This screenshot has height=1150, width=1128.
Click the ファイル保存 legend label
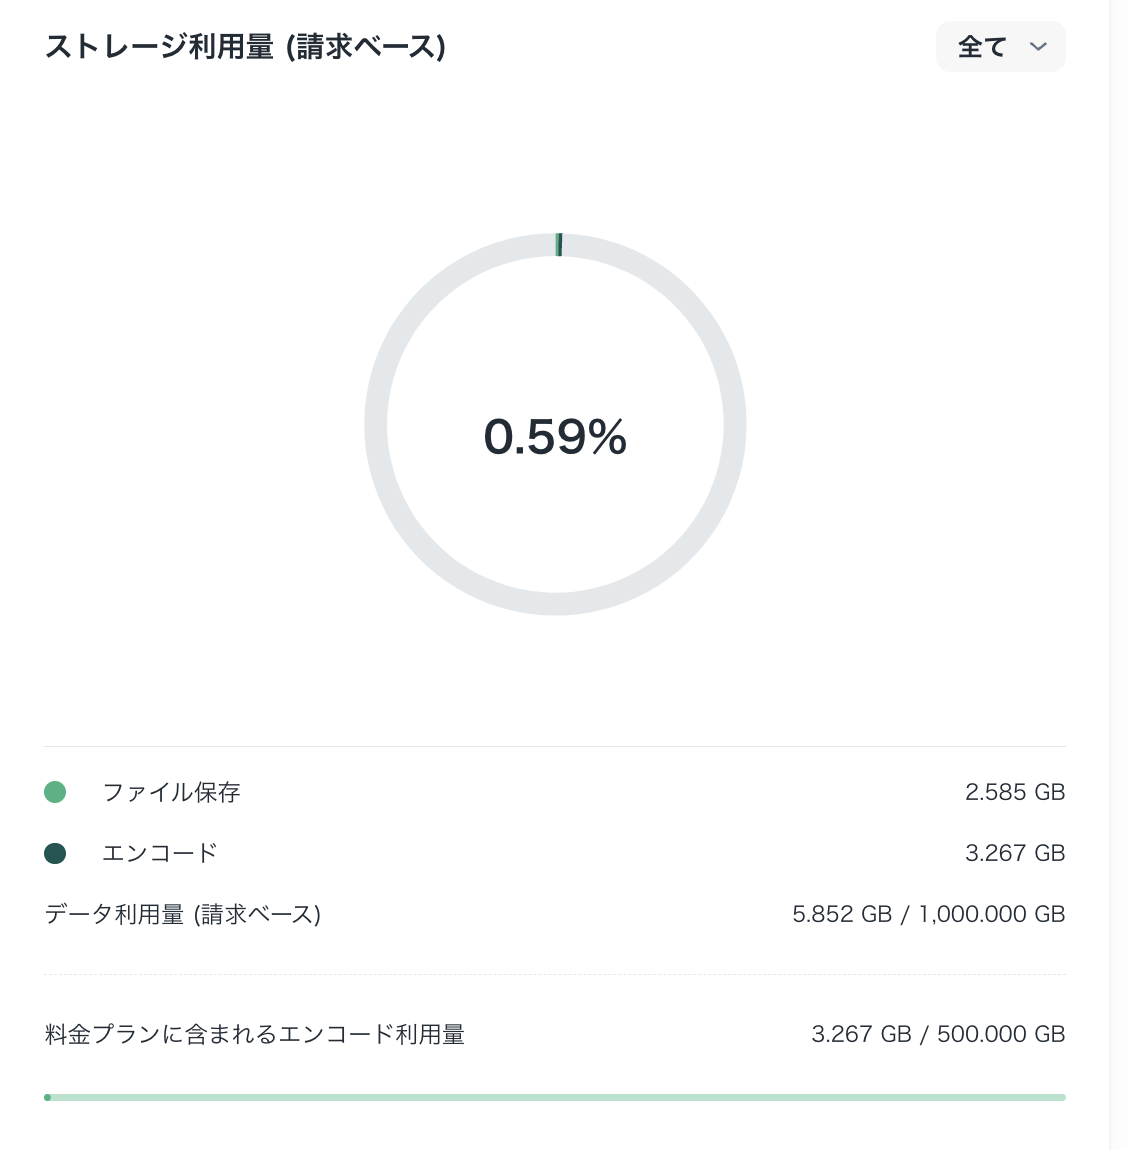171,792
